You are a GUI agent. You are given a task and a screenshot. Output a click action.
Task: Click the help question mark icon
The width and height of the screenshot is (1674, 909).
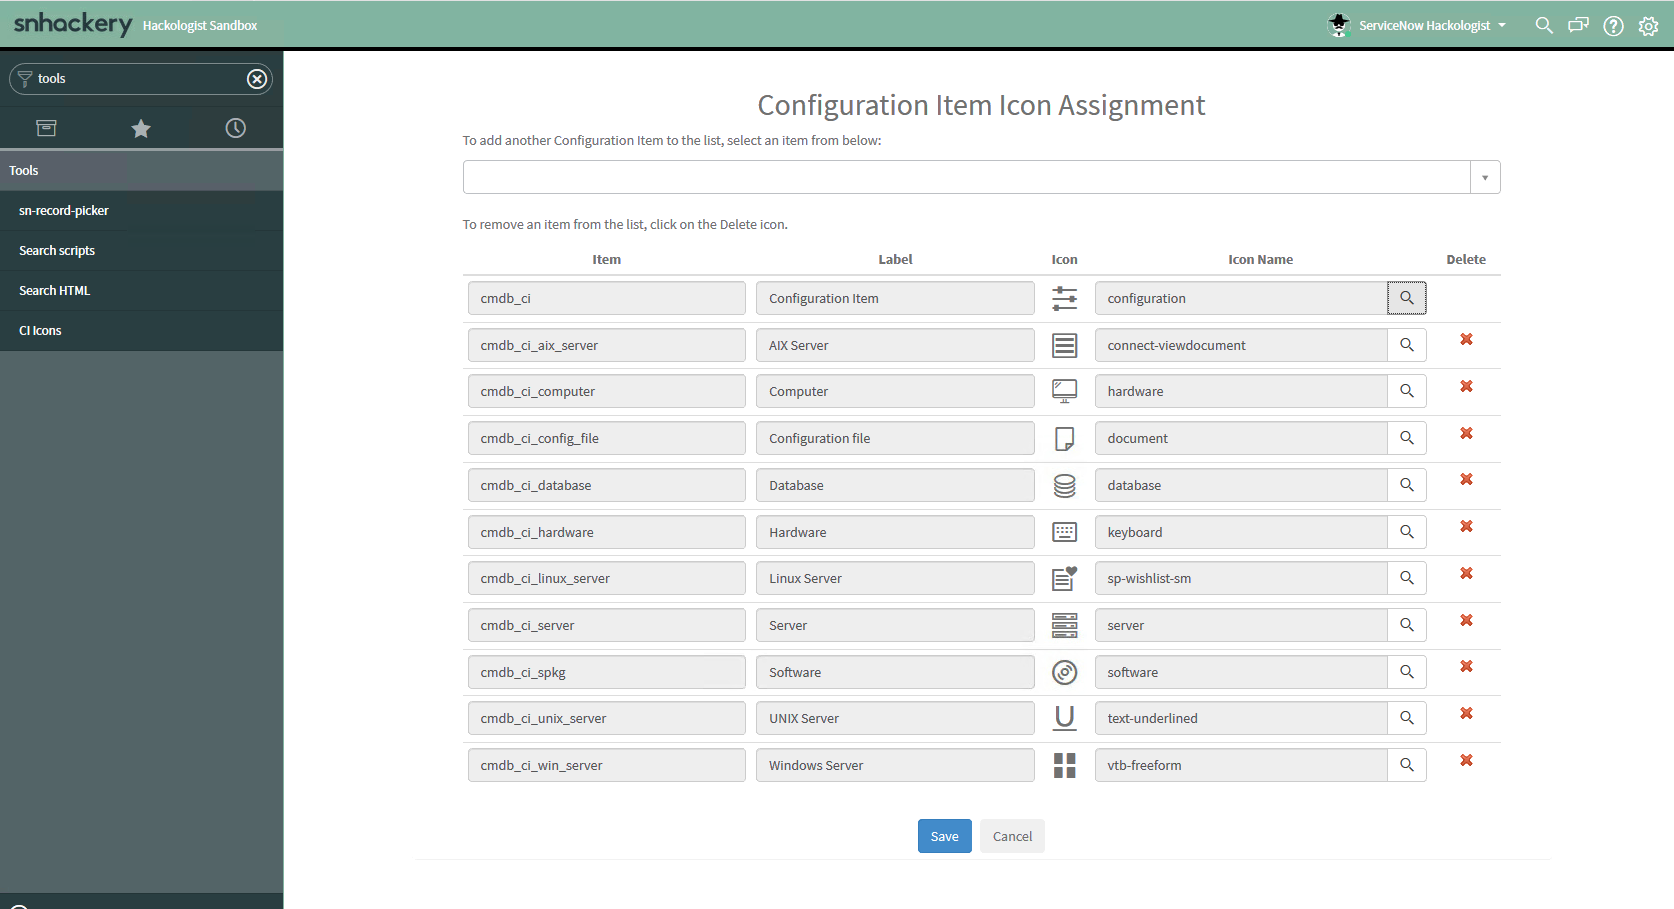point(1613,25)
